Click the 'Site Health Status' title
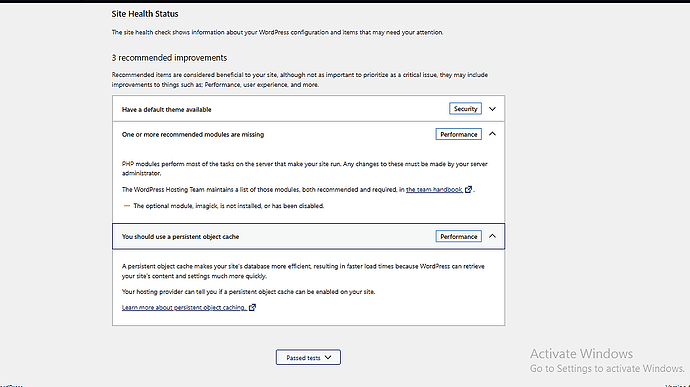This screenshot has height=387, width=690. click(145, 14)
